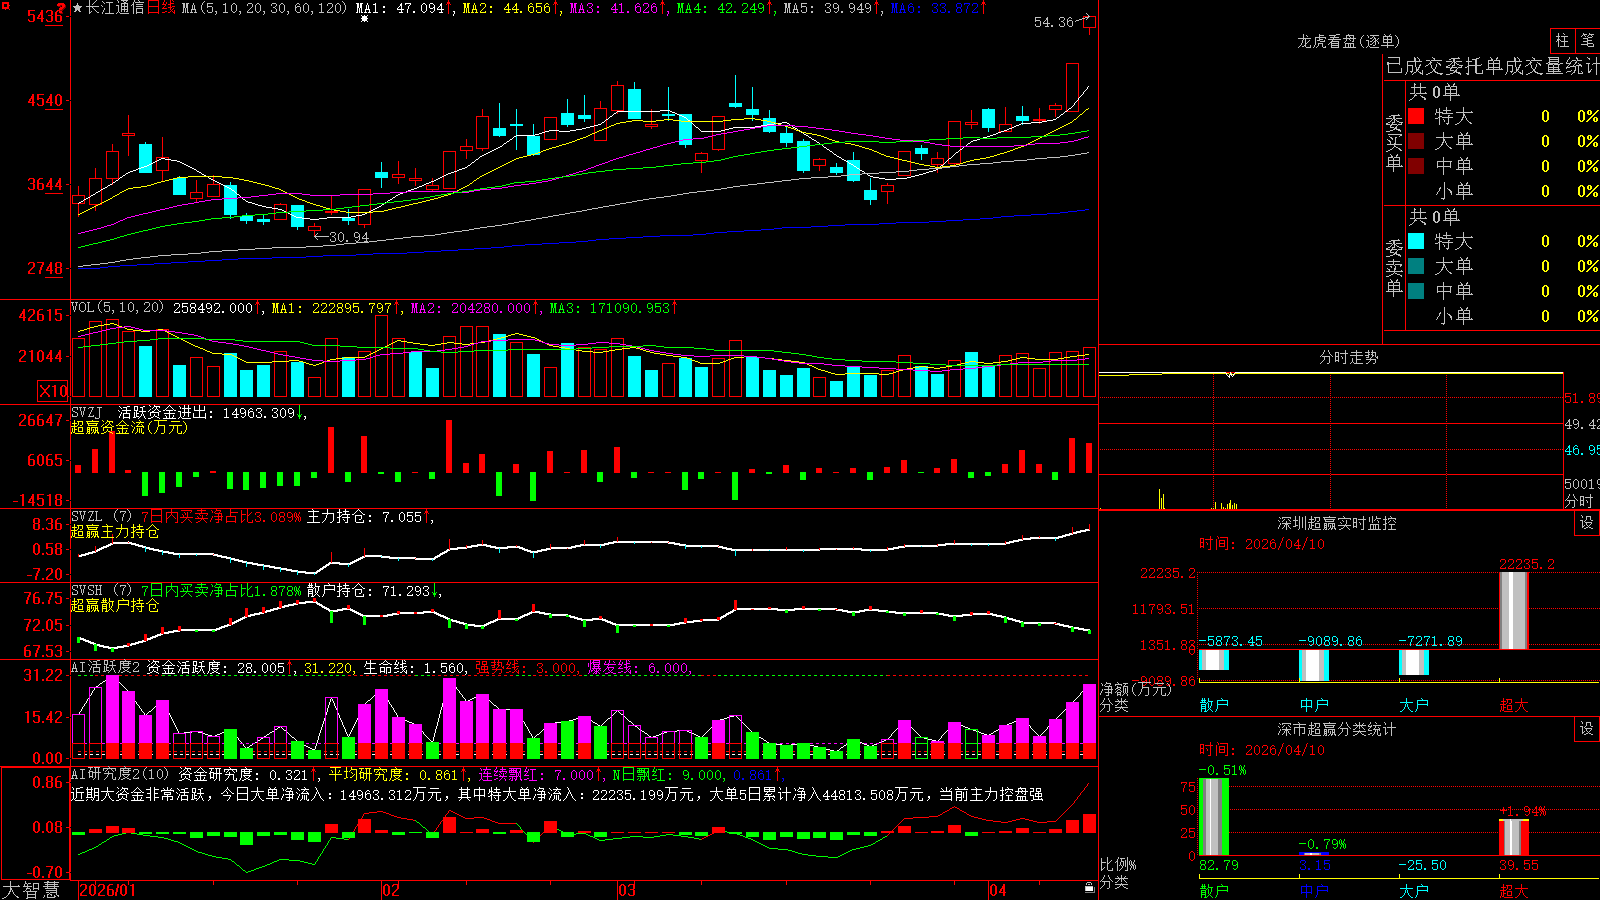Click the 爆发线: 6.000 value
Image resolution: width=1600 pixels, height=900 pixels.
(x=640, y=668)
